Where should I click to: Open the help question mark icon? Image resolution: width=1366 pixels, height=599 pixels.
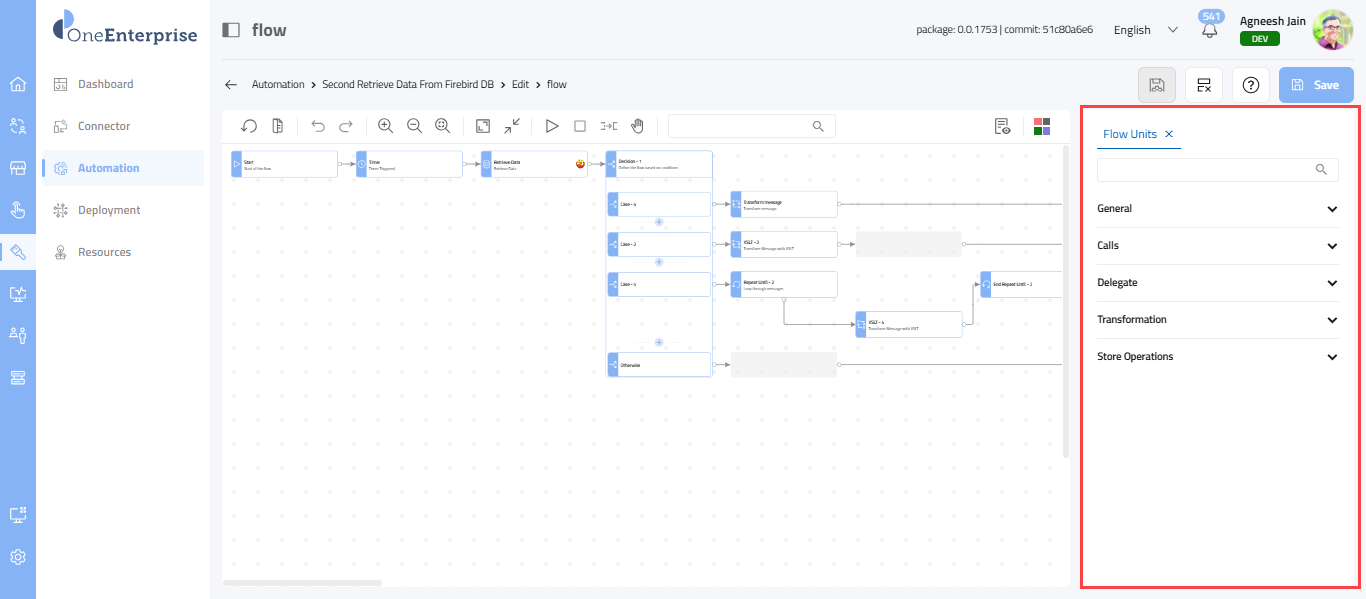click(1250, 85)
